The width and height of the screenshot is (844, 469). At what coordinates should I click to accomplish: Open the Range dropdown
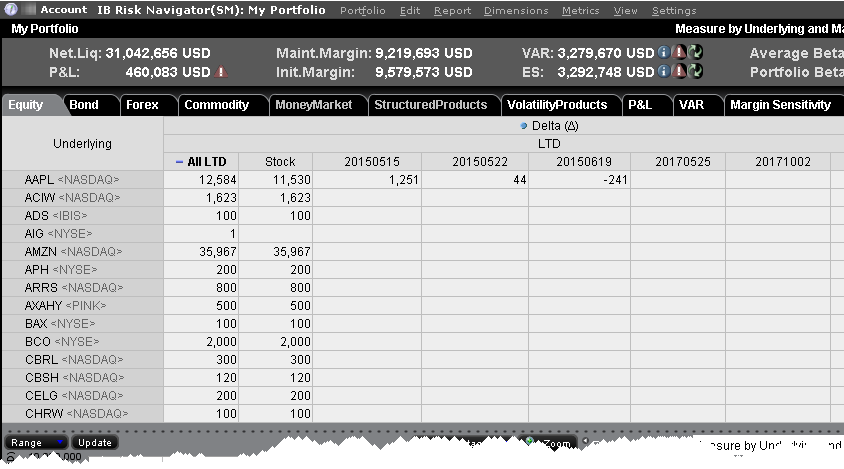[x=36, y=442]
